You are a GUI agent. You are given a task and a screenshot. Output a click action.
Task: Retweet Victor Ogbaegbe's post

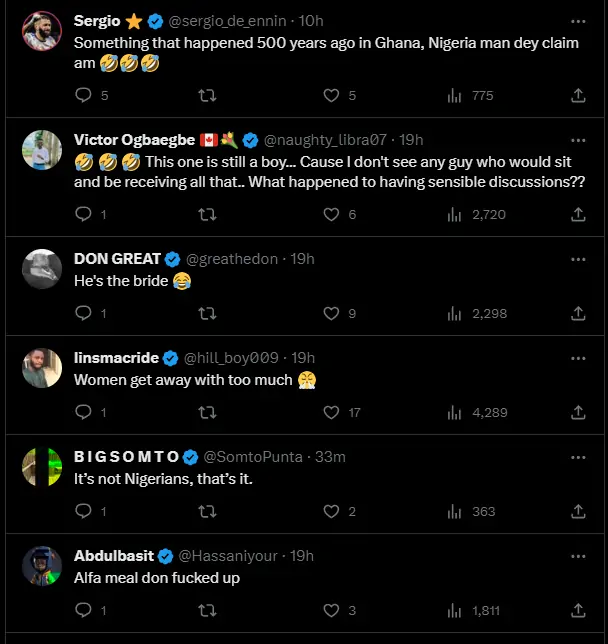coord(207,214)
